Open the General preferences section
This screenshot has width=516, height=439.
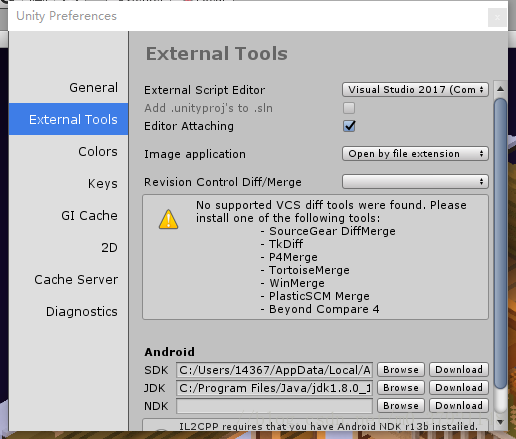[93, 88]
